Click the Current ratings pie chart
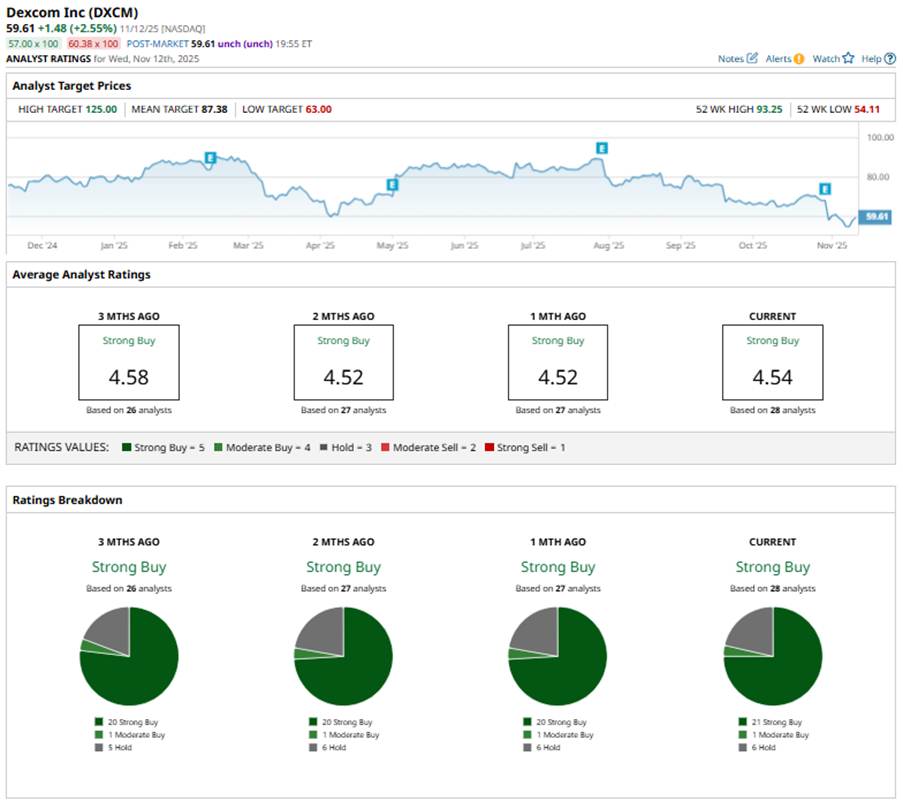Screen dimensions: 903x809 coord(772,656)
